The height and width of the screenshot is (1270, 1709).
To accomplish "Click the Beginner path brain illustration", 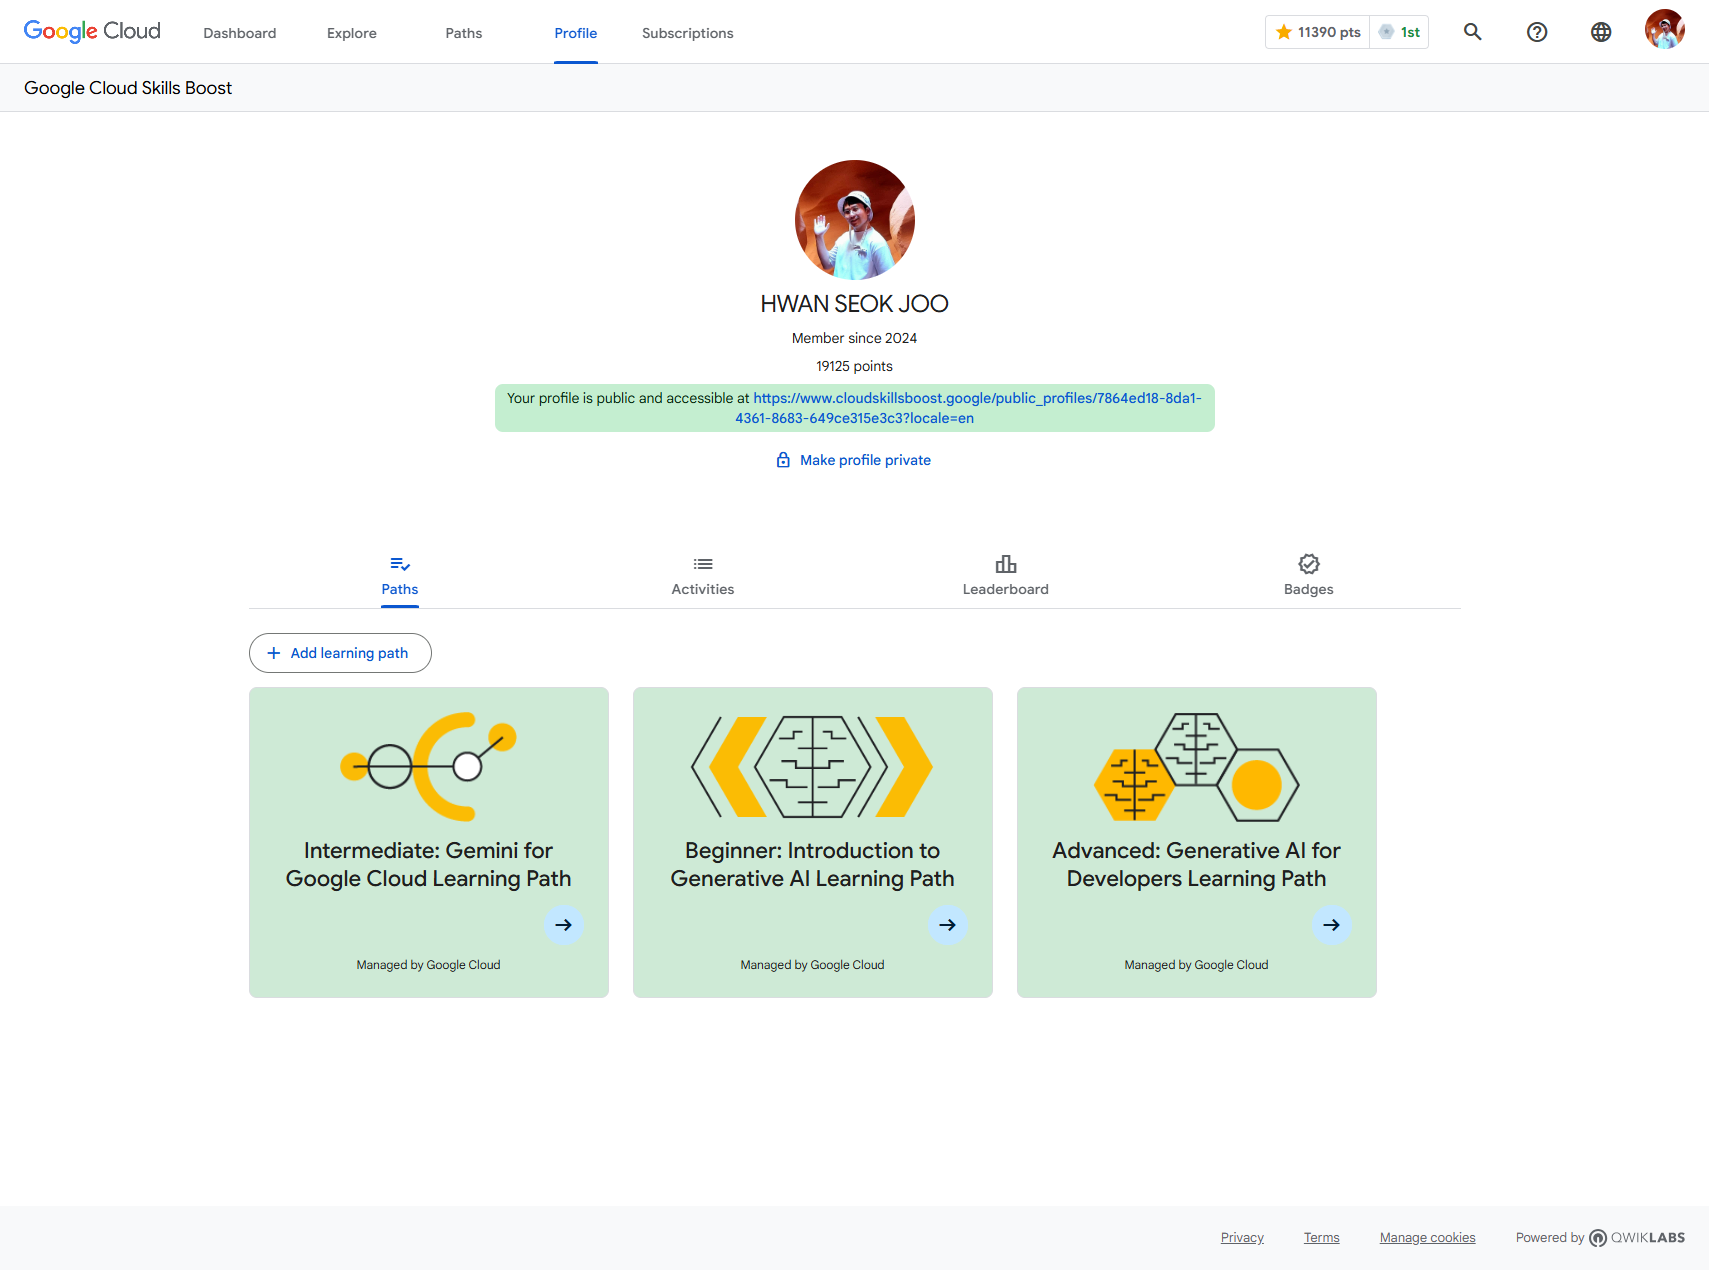I will click(x=813, y=766).
